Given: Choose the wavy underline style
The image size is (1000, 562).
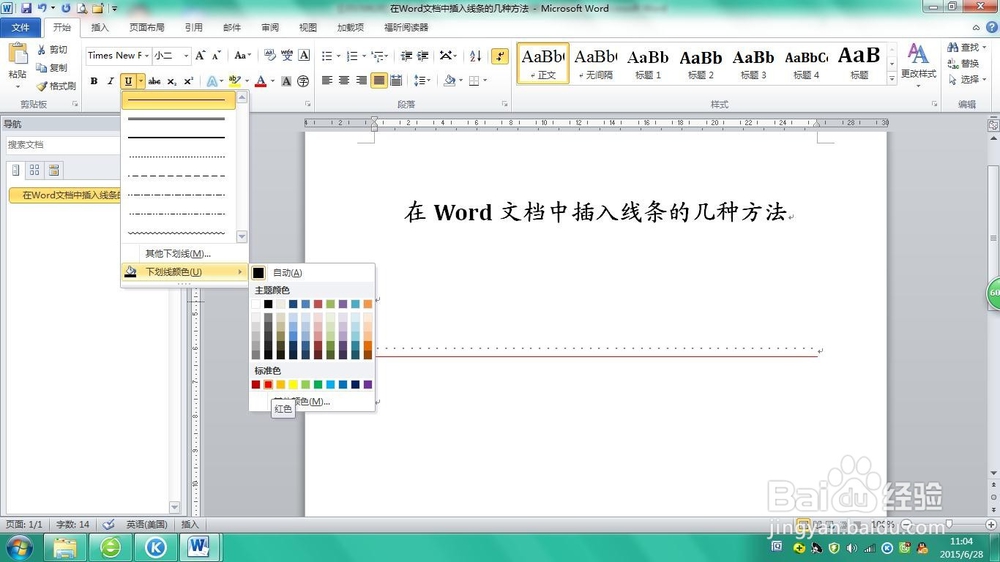Looking at the screenshot, I should click(x=177, y=233).
